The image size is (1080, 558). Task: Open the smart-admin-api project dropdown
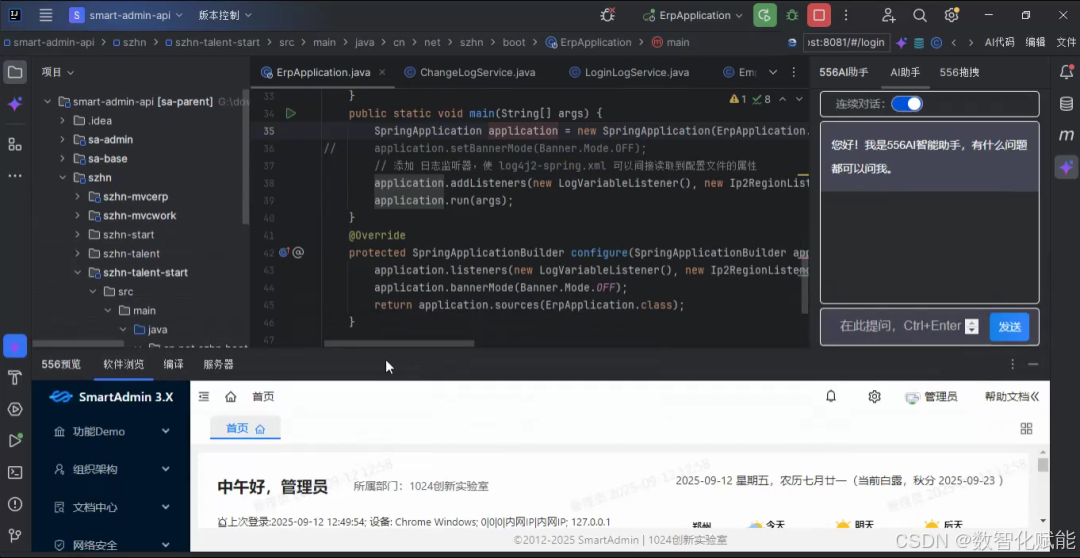point(127,15)
